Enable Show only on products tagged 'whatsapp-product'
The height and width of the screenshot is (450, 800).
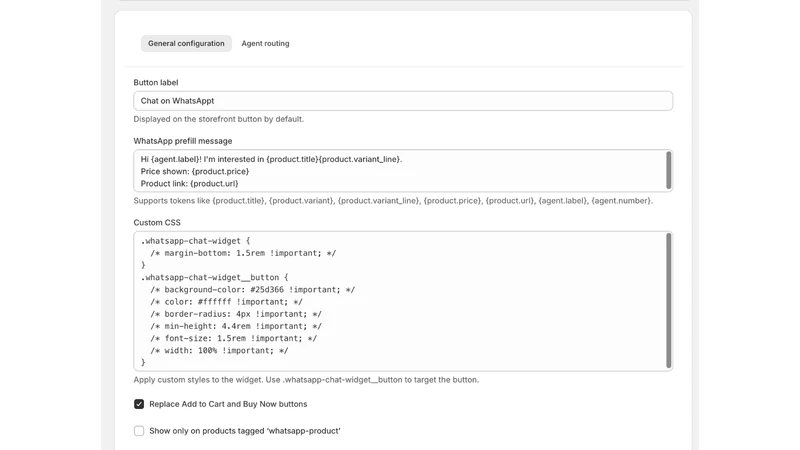coord(139,431)
